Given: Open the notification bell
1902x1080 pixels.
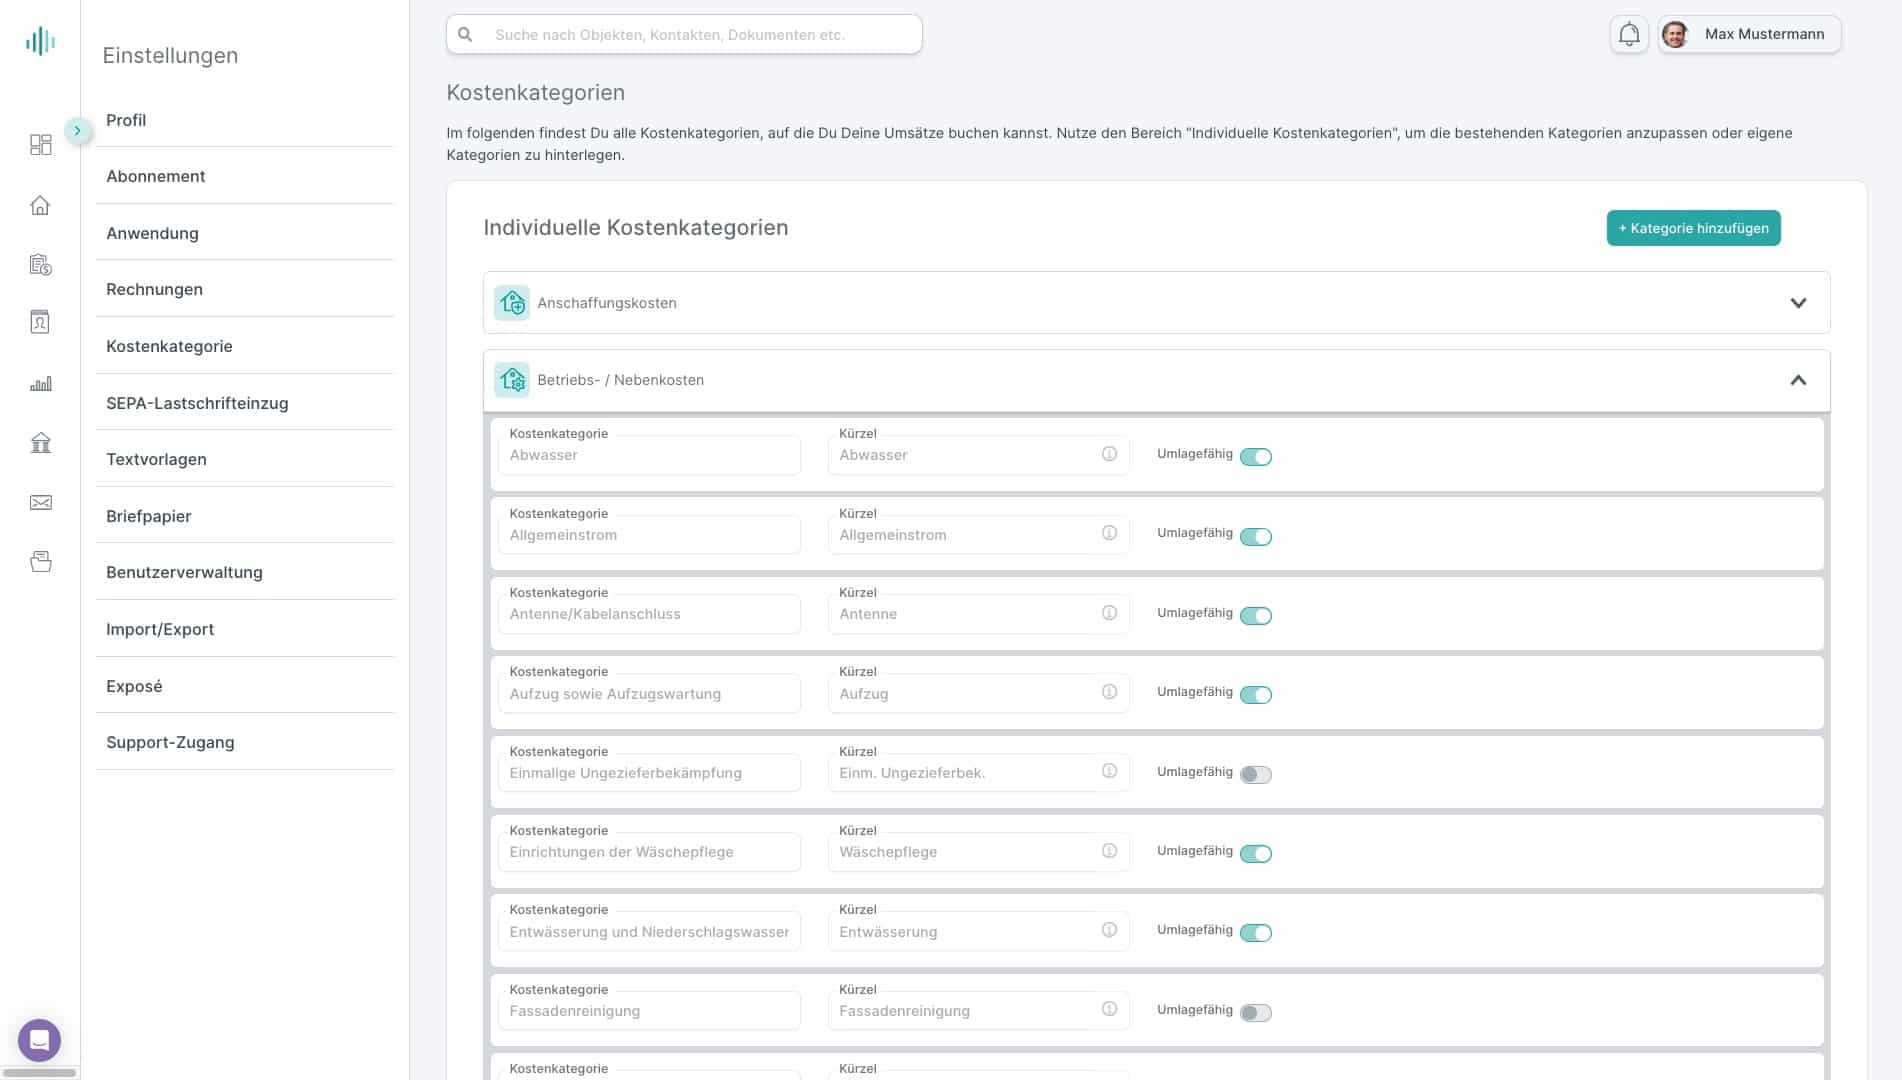Looking at the screenshot, I should click(x=1629, y=34).
